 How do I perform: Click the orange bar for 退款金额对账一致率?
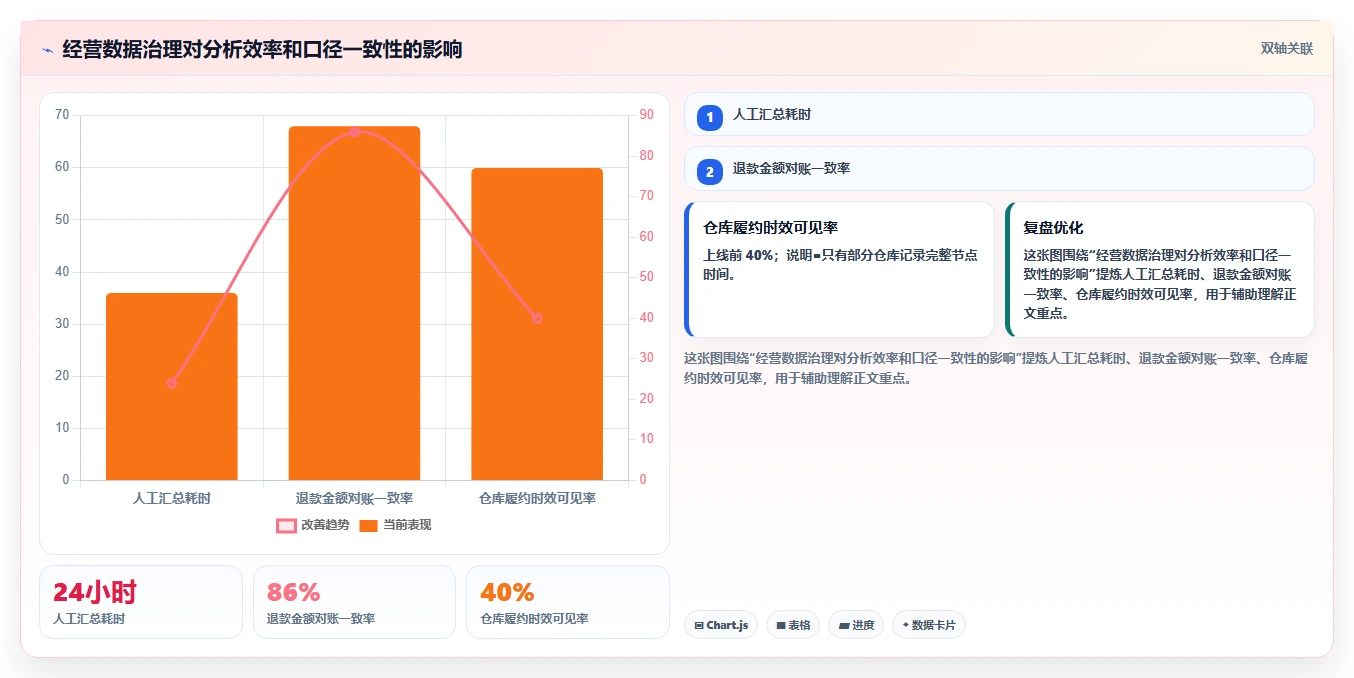354,303
